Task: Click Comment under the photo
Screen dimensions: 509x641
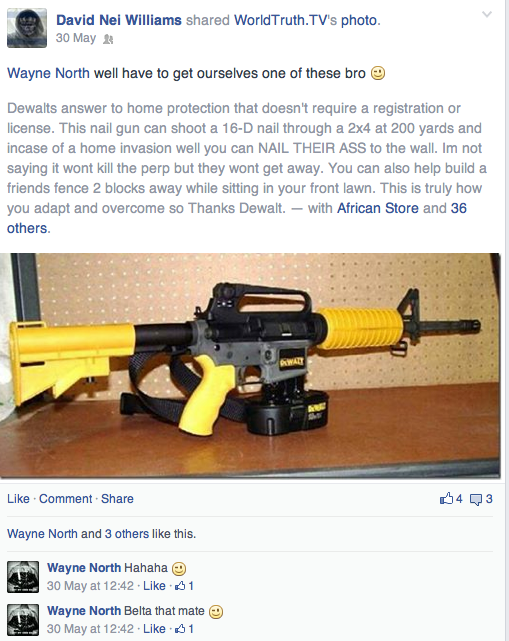Action: tap(65, 499)
